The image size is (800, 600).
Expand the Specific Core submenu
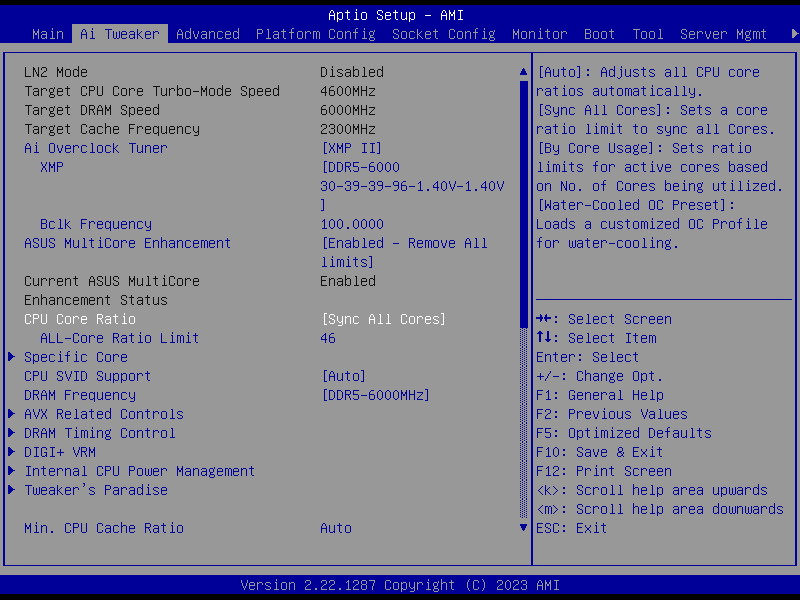point(76,357)
